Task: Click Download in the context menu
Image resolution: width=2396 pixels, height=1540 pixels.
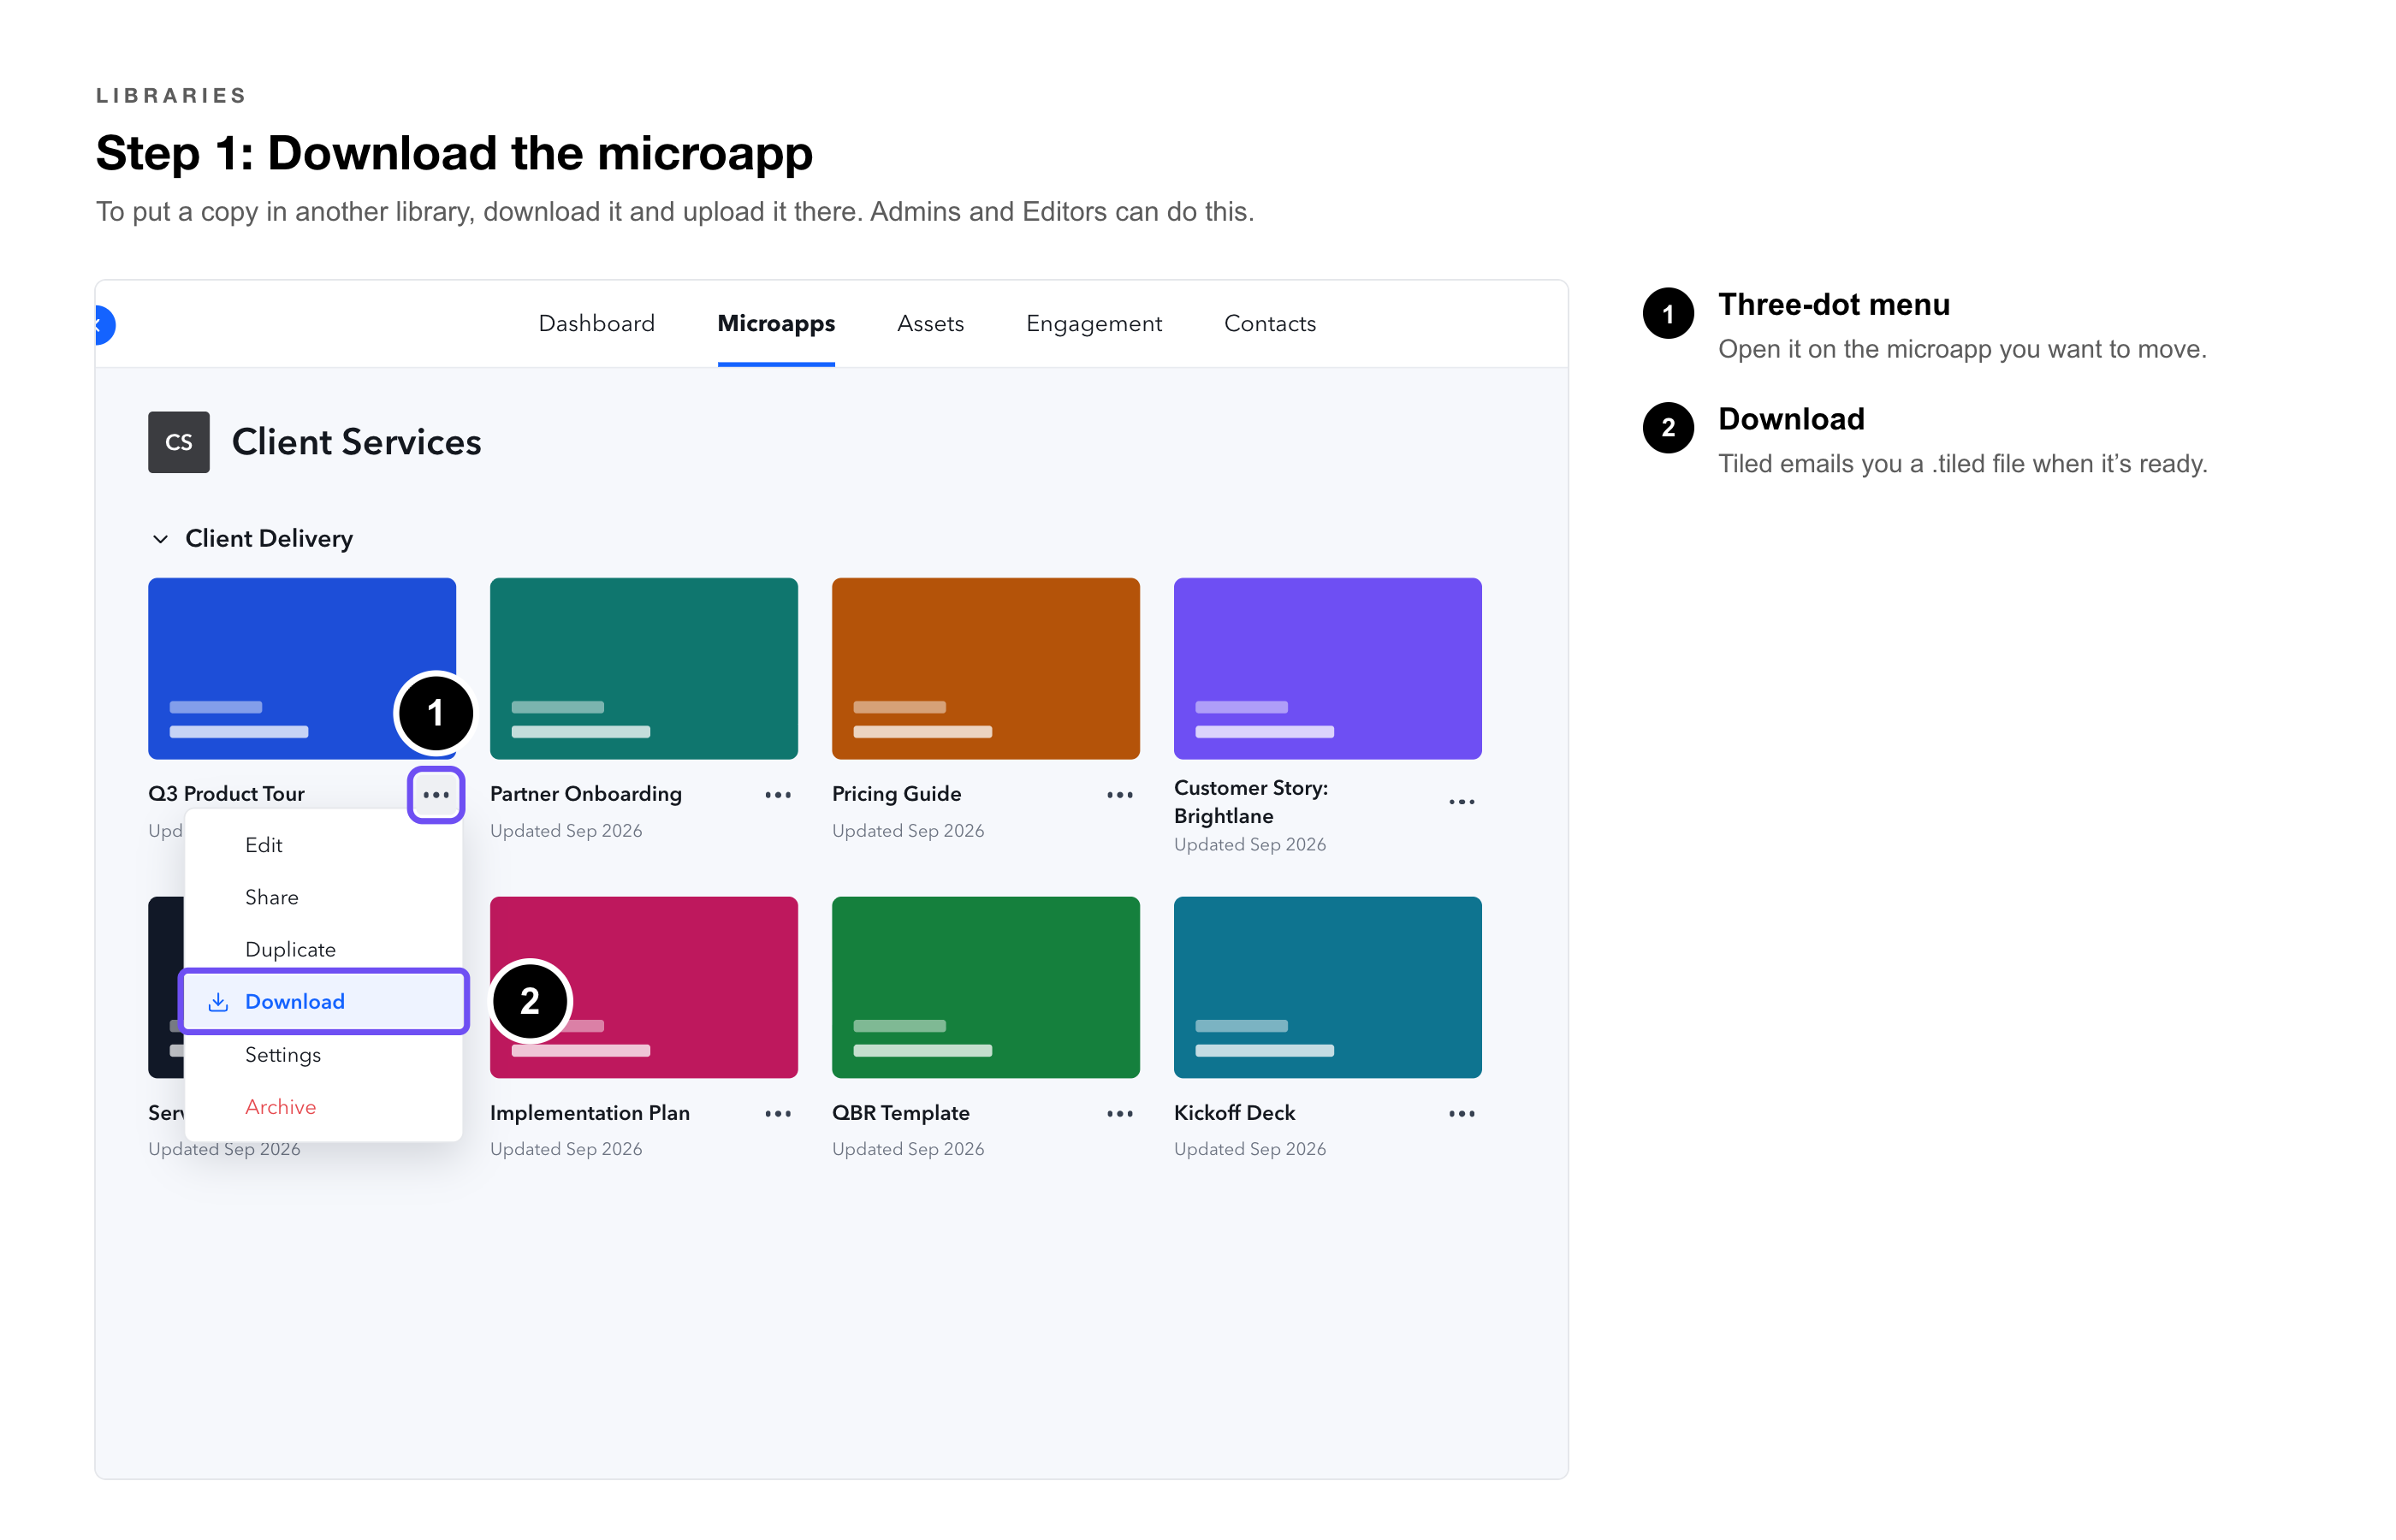Action: tap(323, 1001)
